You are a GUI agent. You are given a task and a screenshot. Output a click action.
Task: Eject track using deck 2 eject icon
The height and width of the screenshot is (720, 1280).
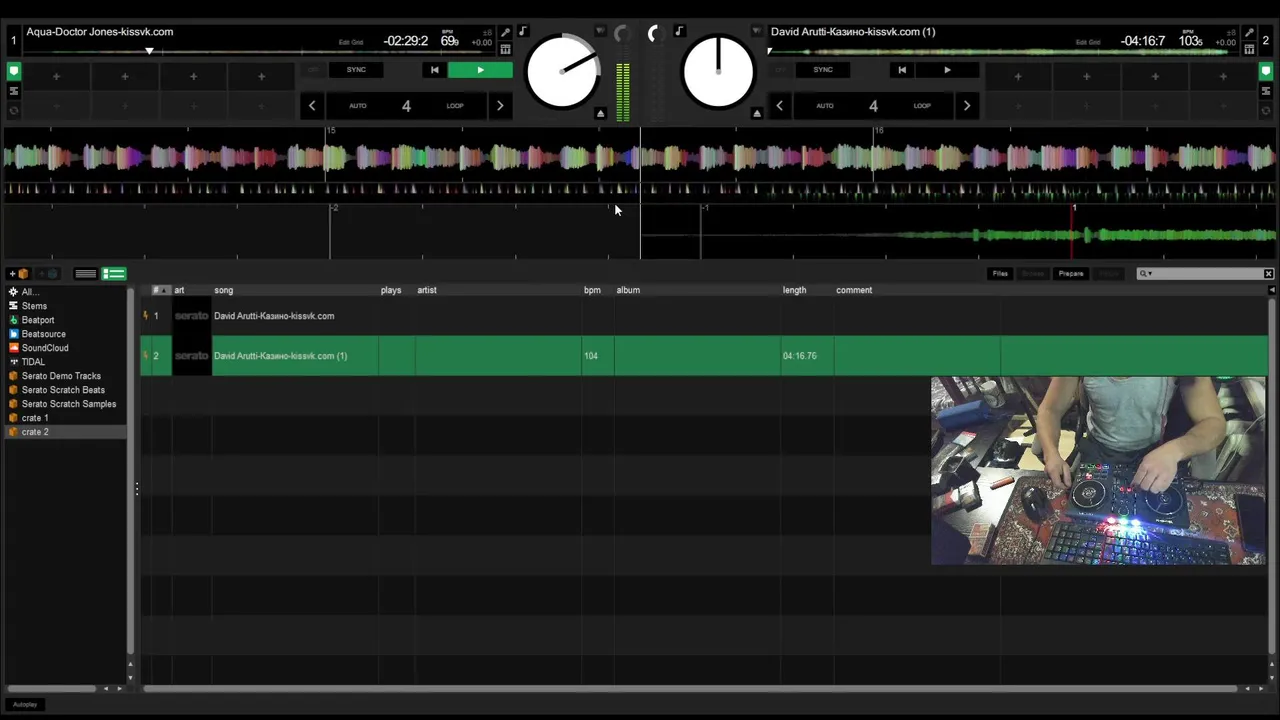tap(757, 113)
